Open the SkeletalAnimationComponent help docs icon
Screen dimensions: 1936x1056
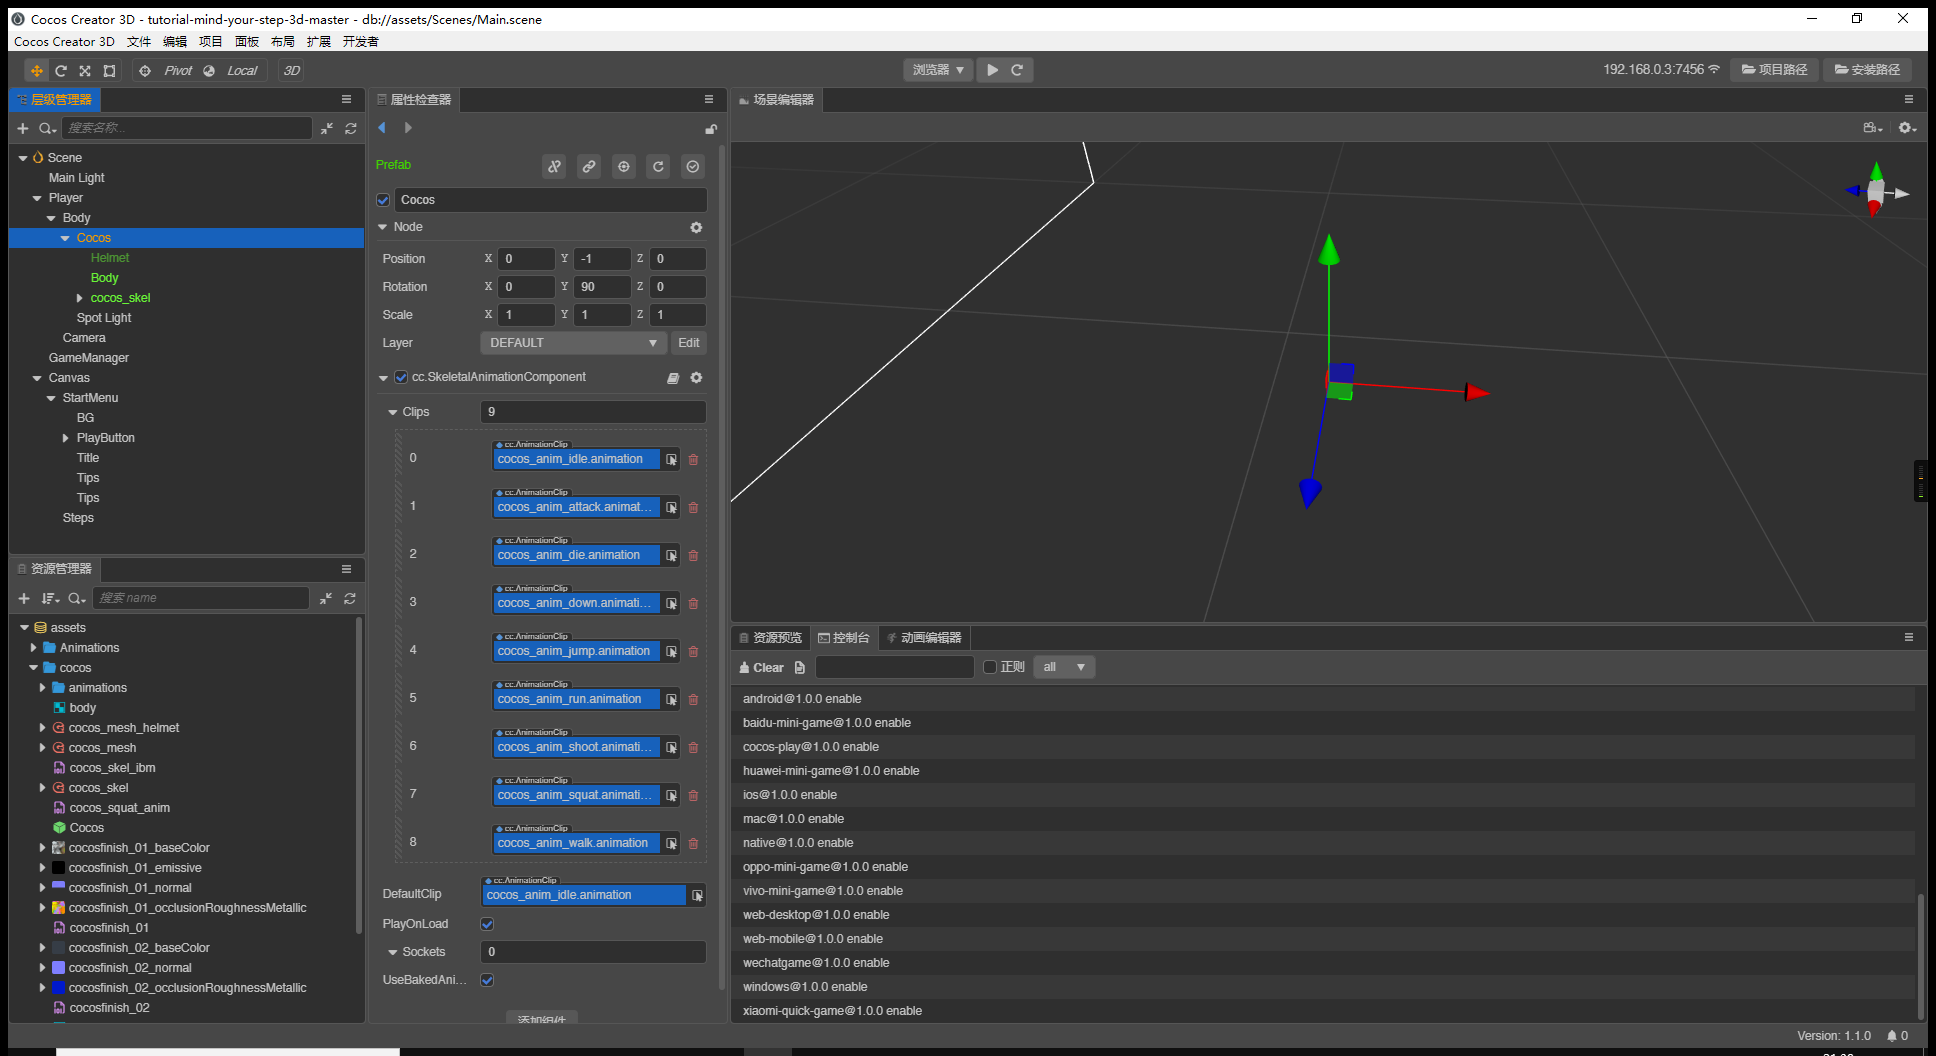pos(673,378)
